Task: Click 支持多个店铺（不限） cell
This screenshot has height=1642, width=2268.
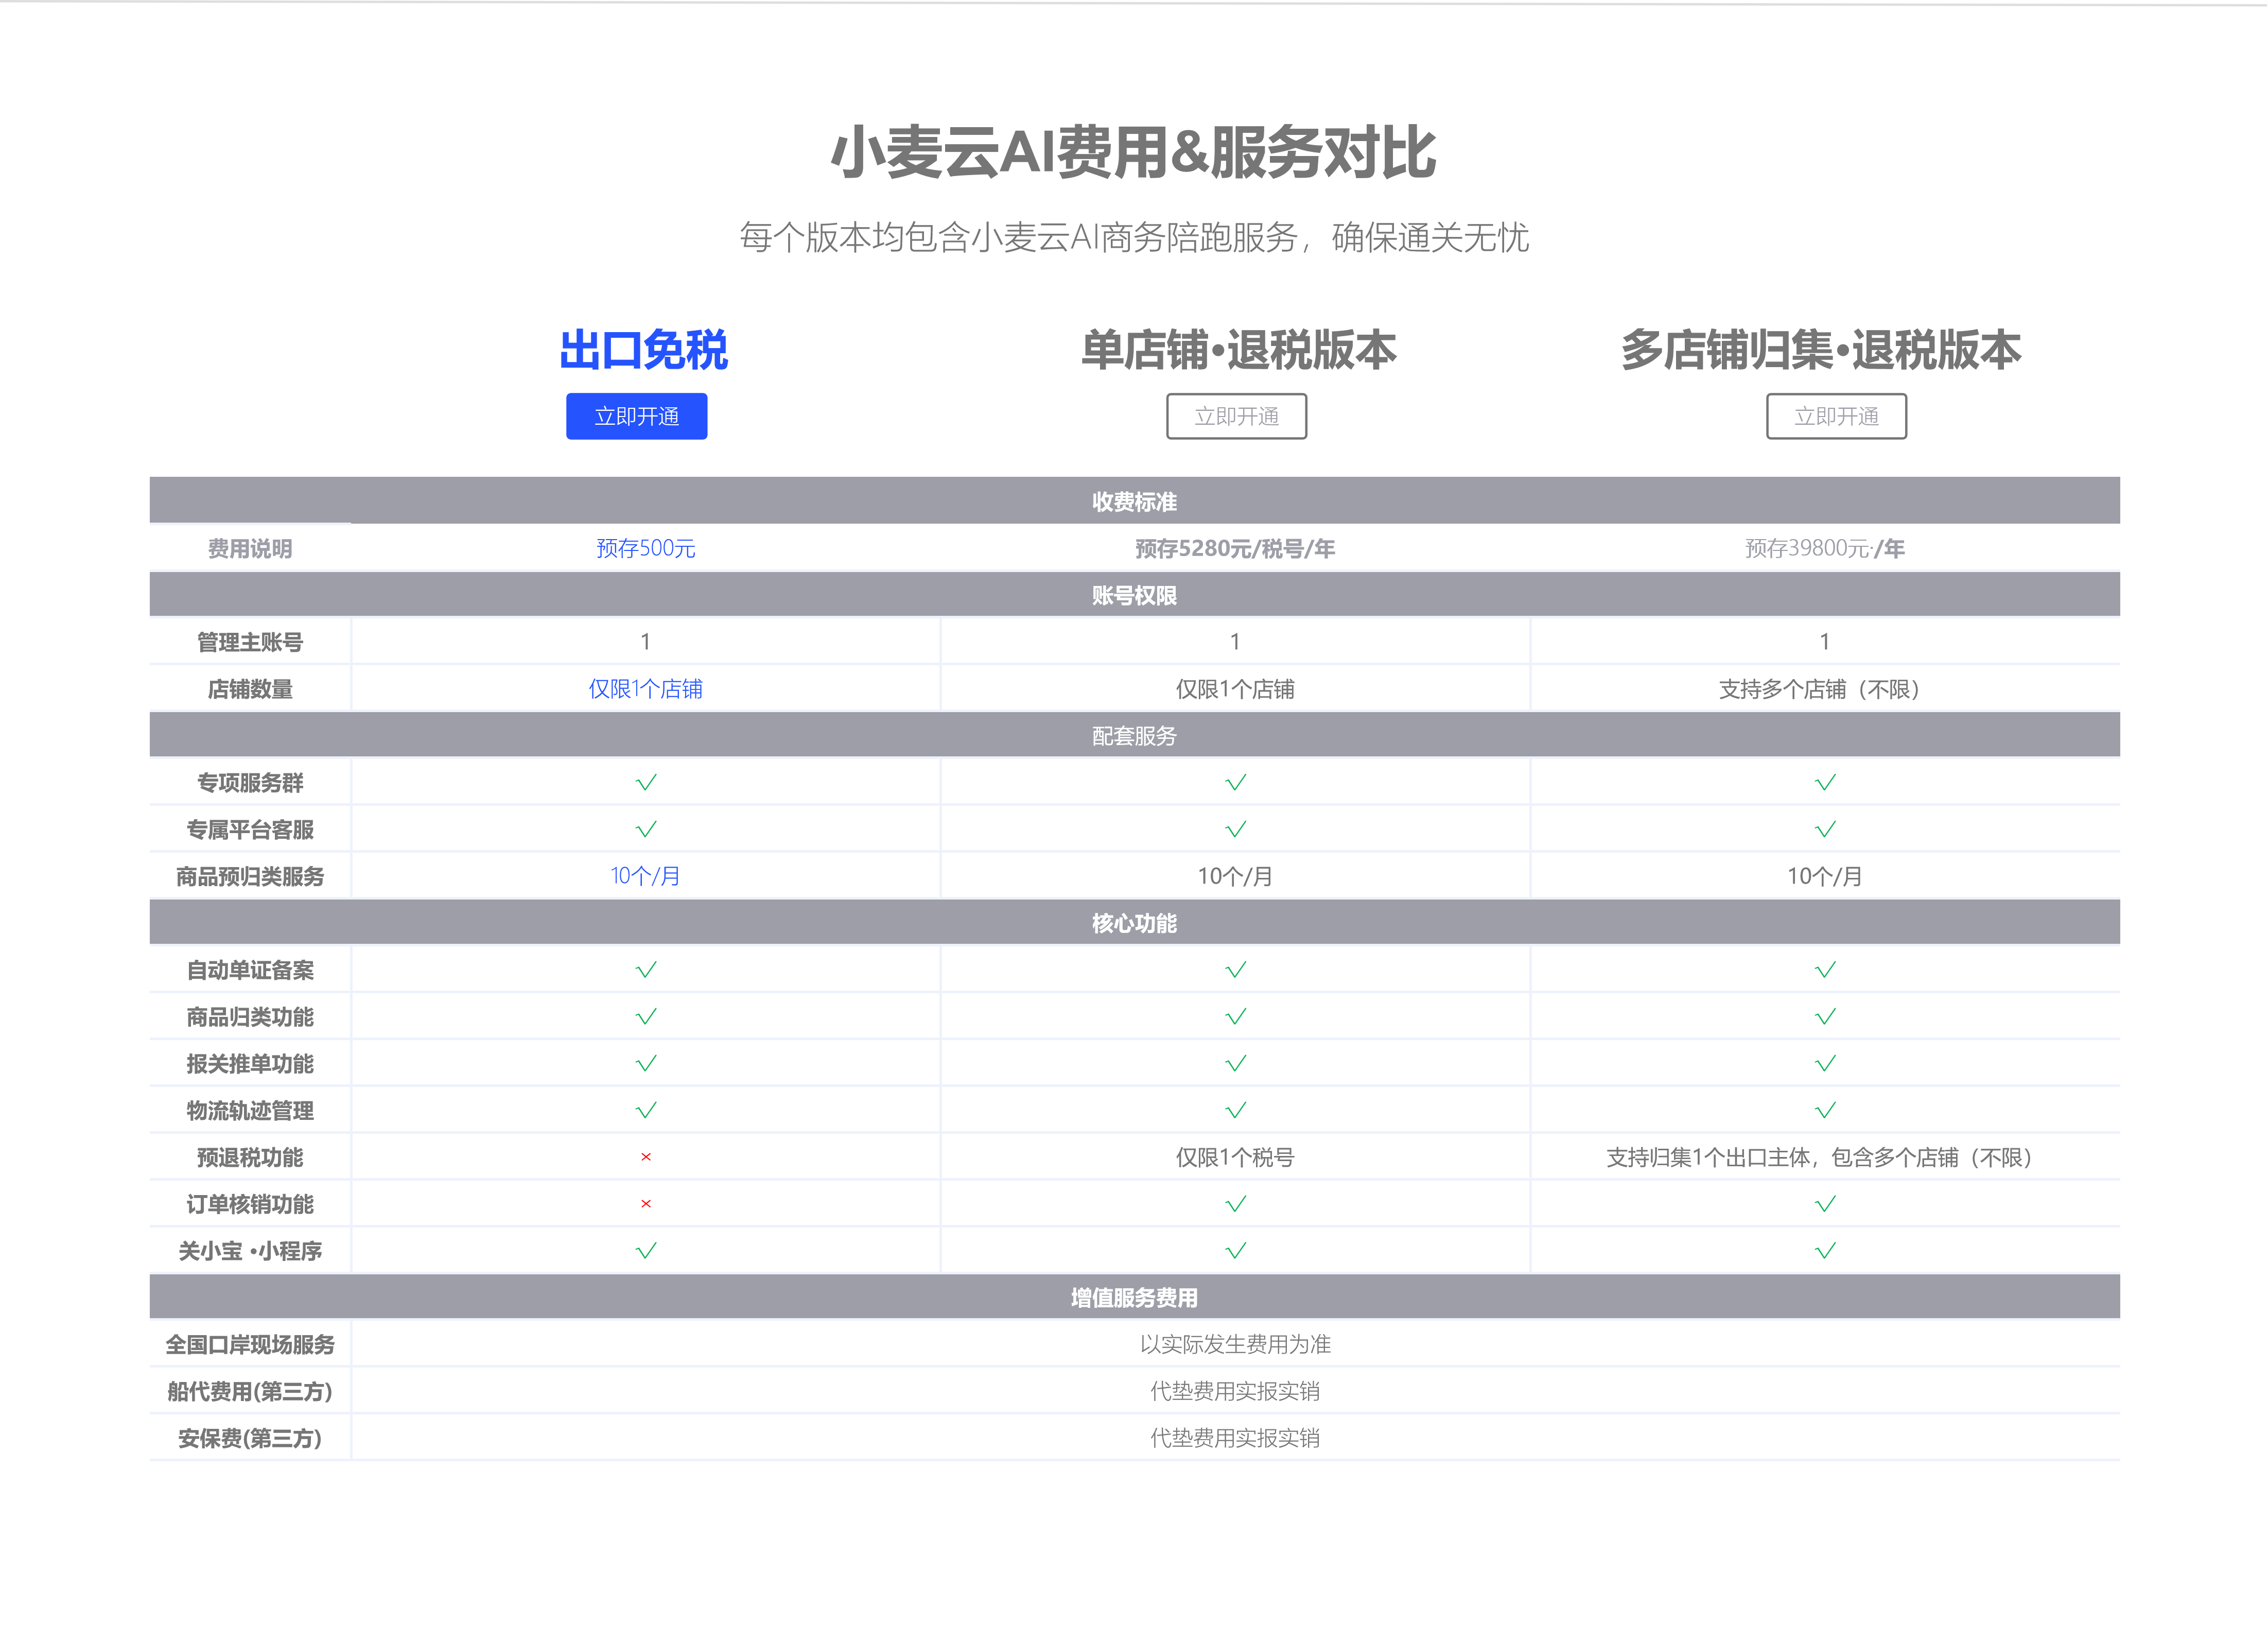Action: 1825,689
